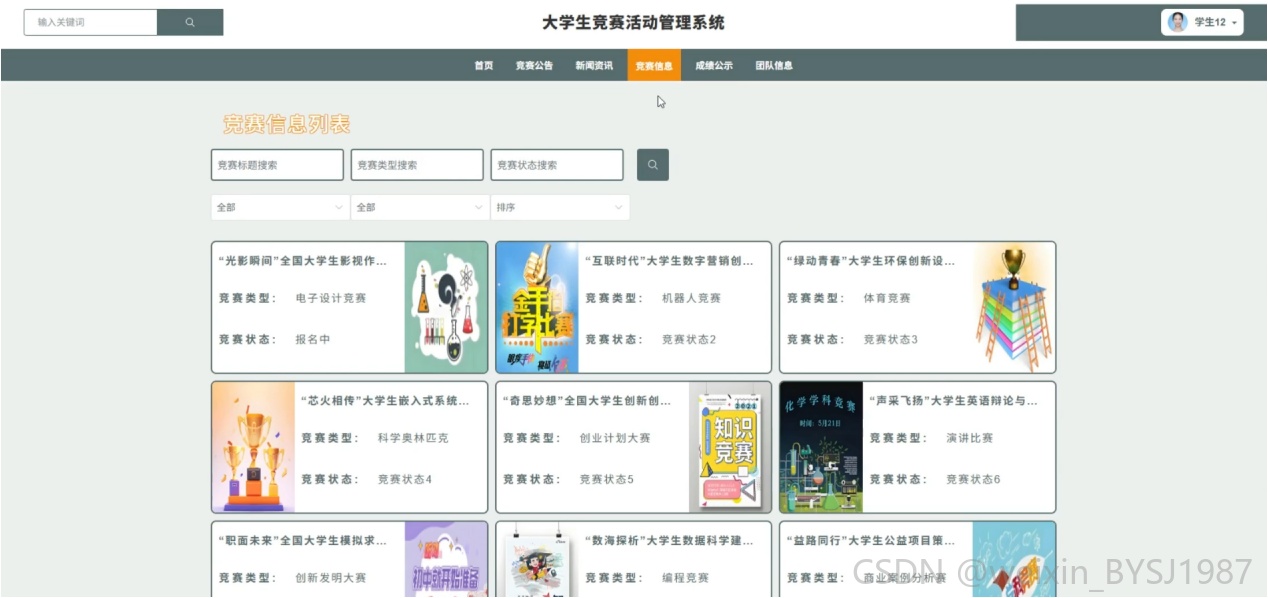
Task: Open the golden trophies image of “芯火相传” card
Action: click(x=254, y=447)
